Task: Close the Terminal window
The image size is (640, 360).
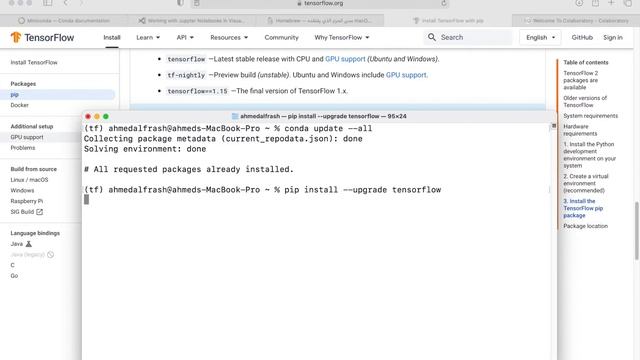Action: pyautogui.click(x=88, y=116)
